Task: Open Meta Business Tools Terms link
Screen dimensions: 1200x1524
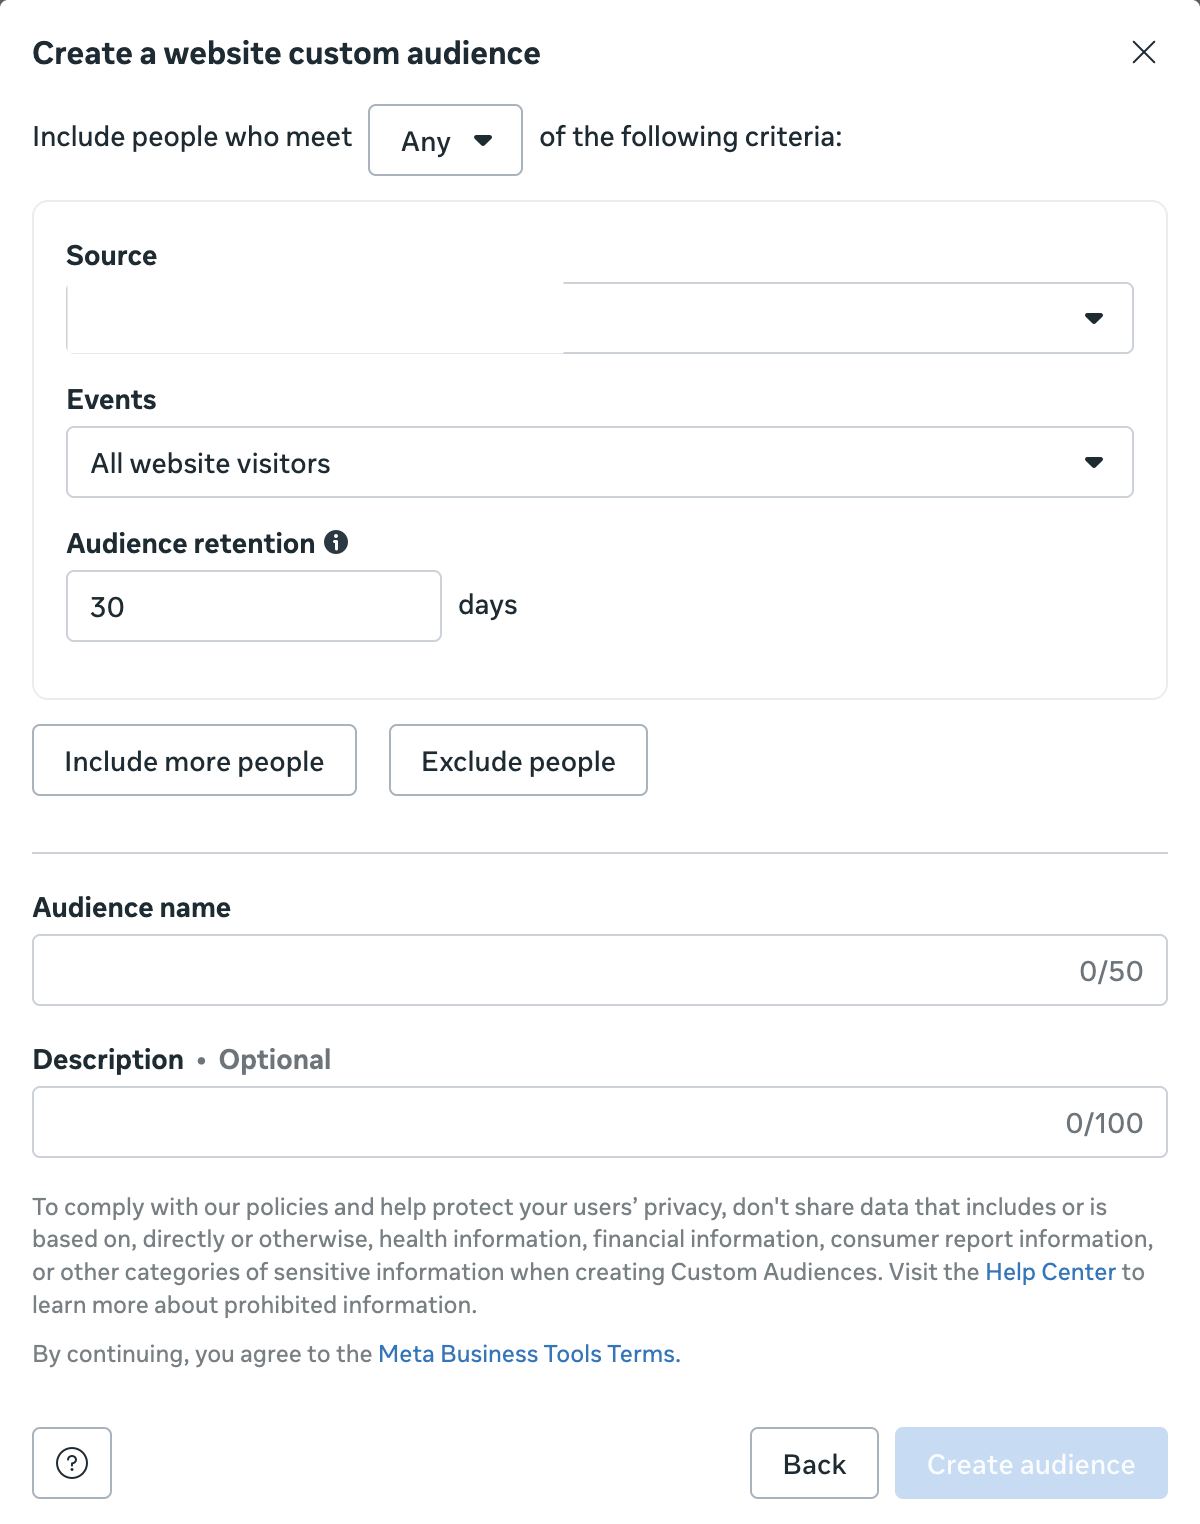Action: click(529, 1354)
